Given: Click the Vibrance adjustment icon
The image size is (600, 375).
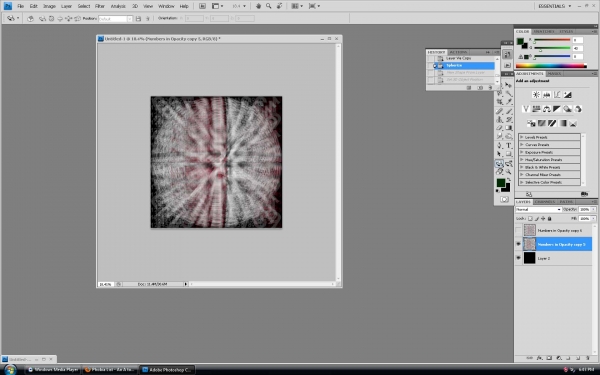Looking at the screenshot, I should click(526, 109).
